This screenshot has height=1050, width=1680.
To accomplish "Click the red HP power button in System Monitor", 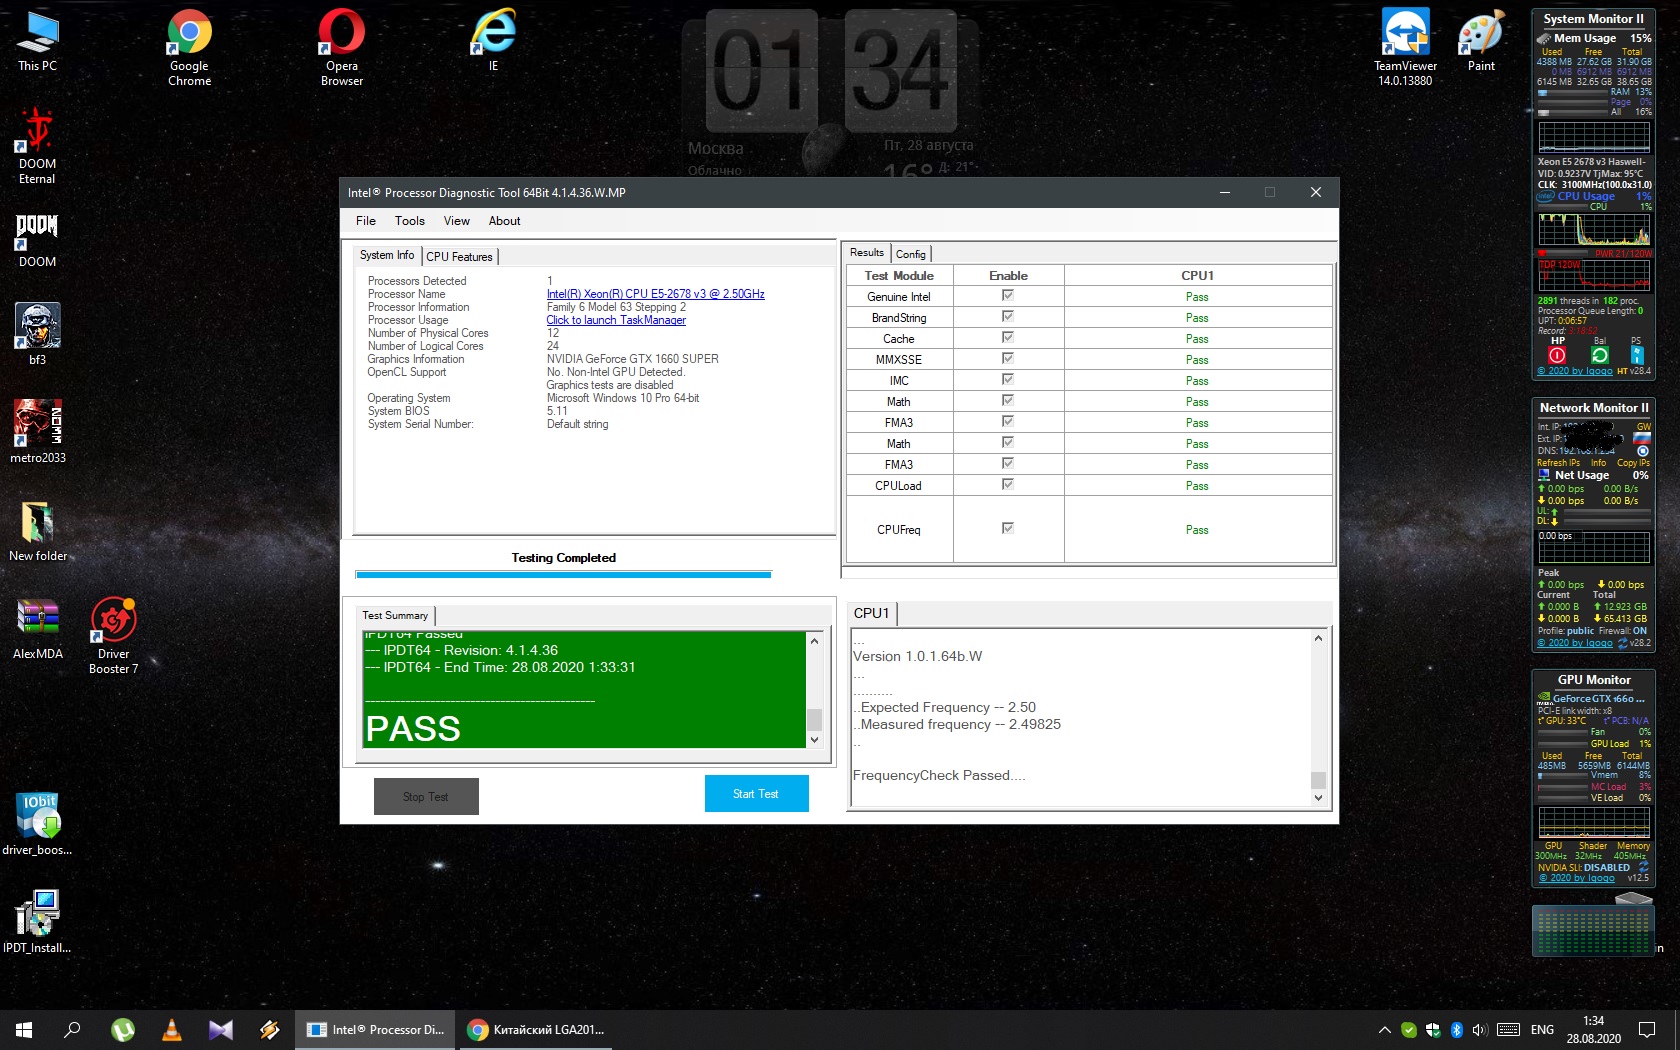I will pos(1557,355).
